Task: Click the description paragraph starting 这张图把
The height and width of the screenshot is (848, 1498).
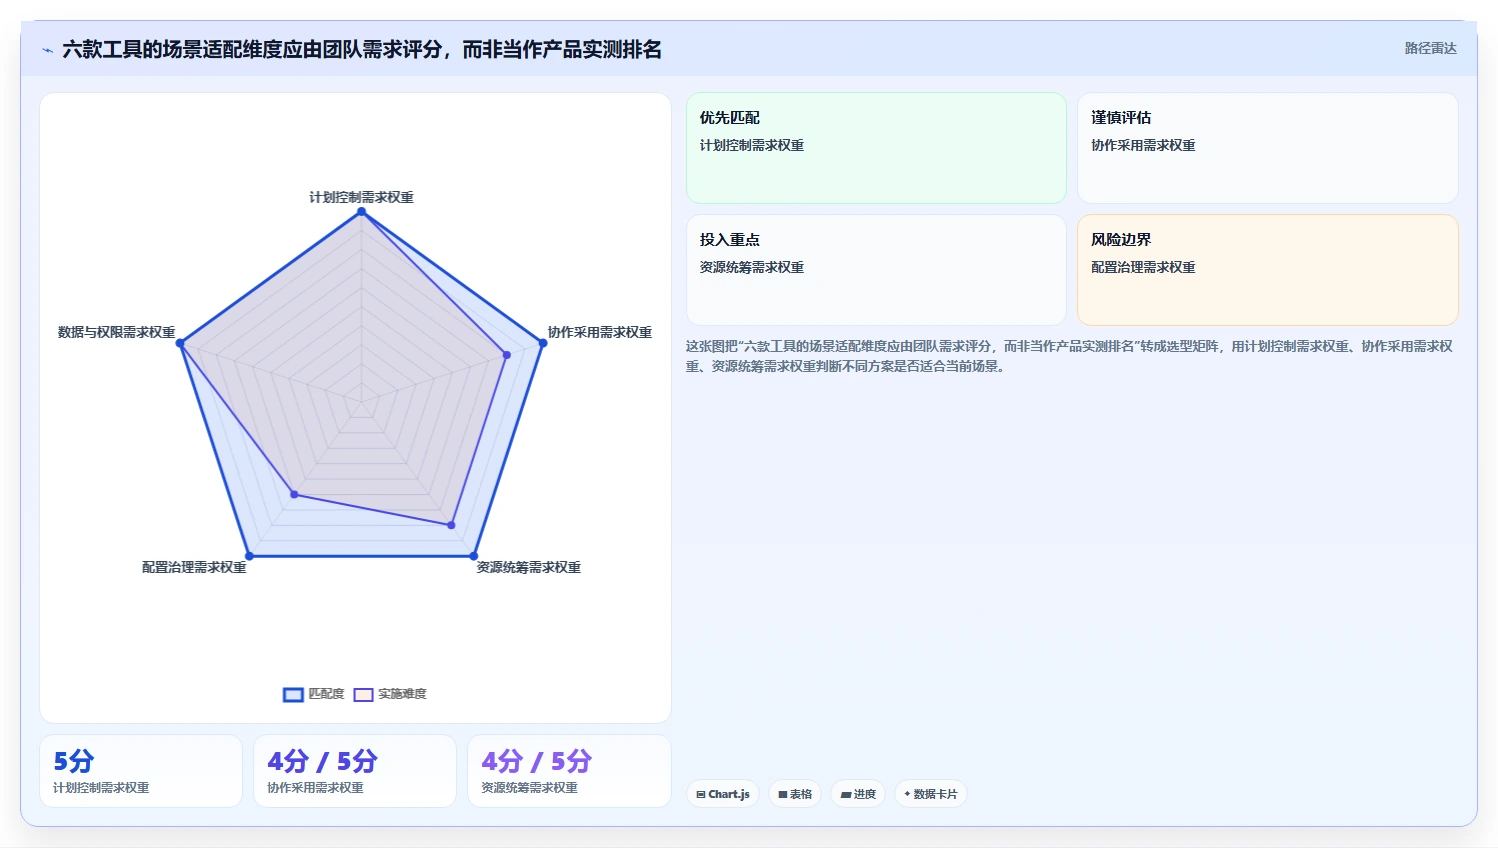Action: pos(1069,356)
